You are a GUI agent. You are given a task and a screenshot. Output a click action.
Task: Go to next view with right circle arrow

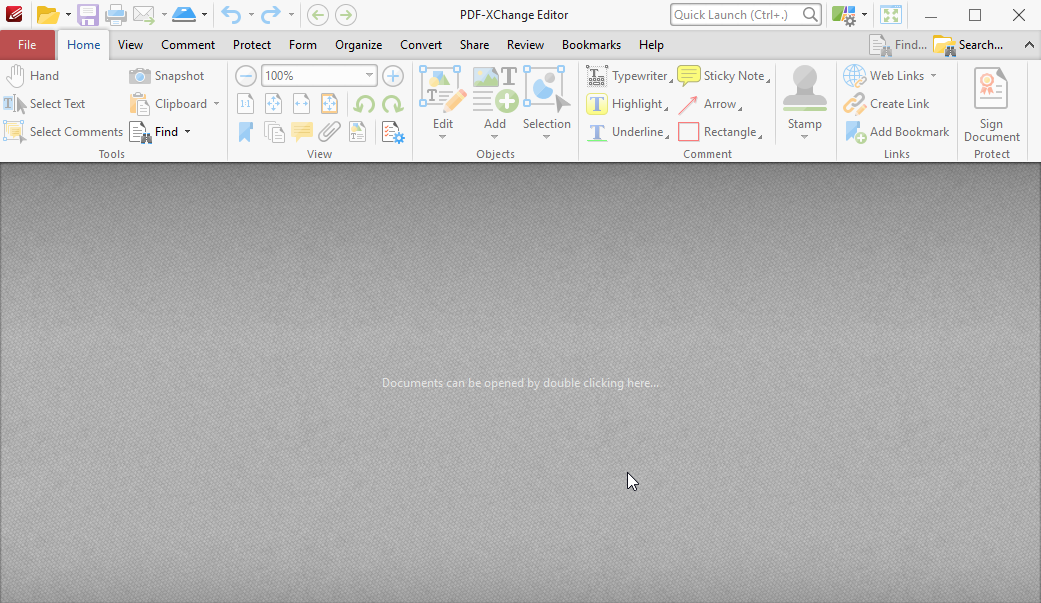(346, 15)
